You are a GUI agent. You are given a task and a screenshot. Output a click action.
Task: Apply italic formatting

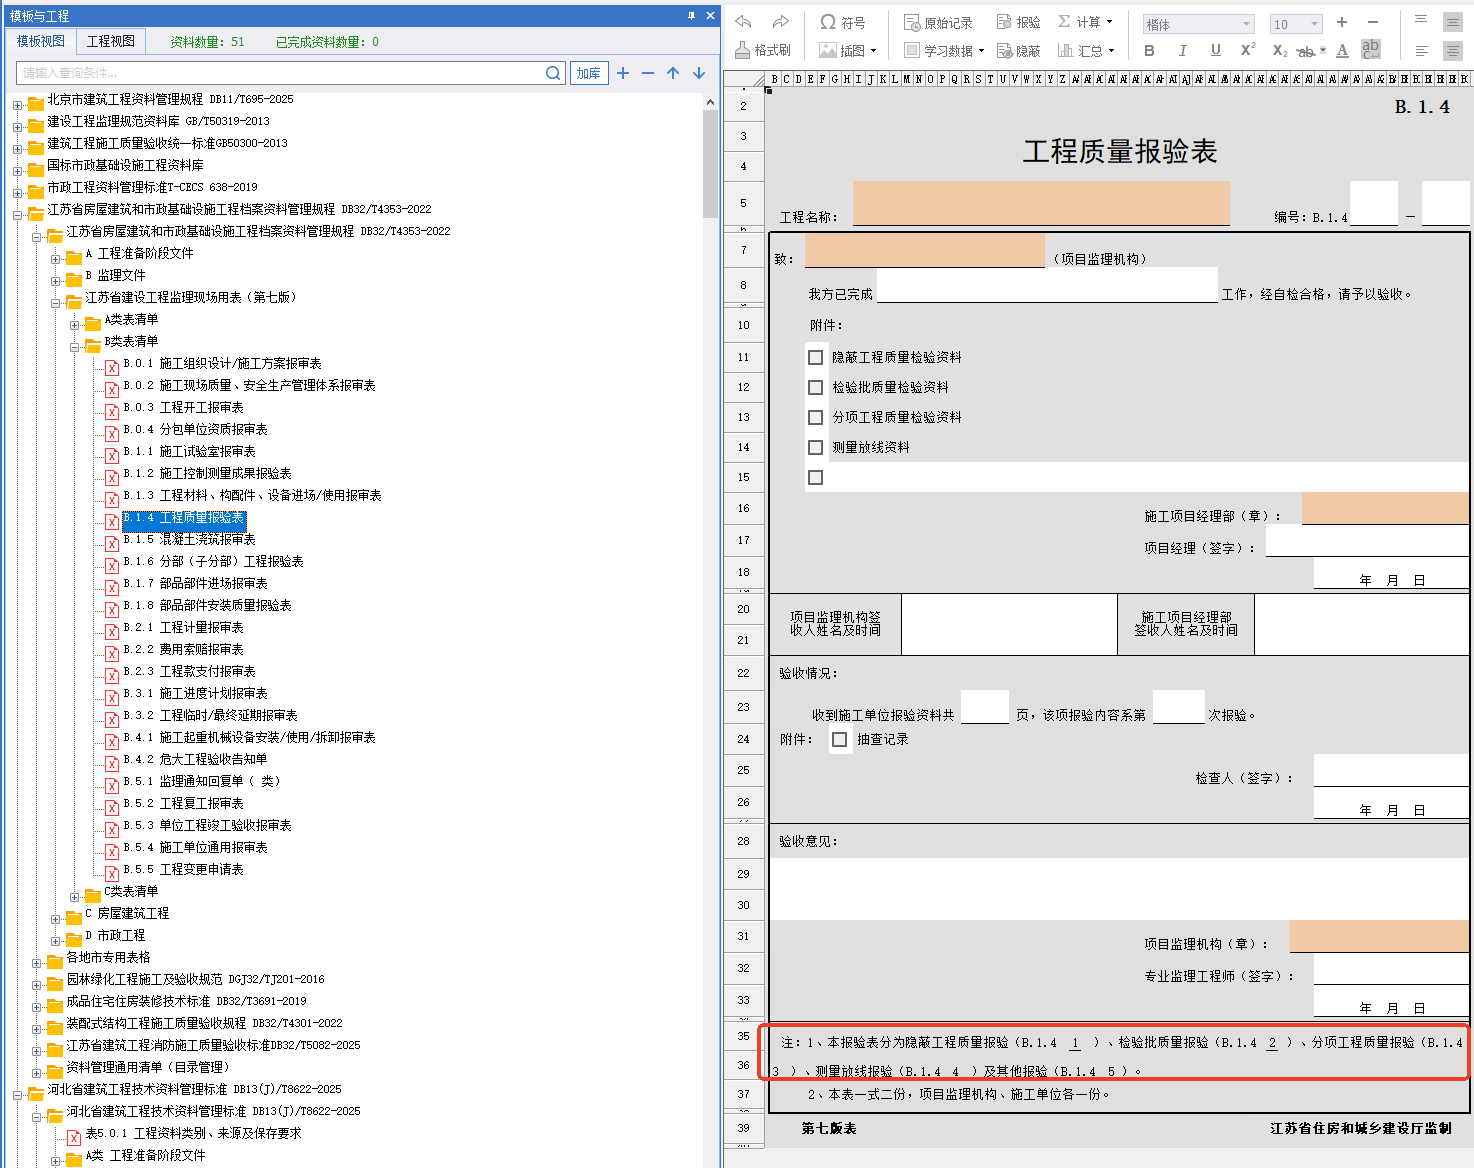point(1182,50)
